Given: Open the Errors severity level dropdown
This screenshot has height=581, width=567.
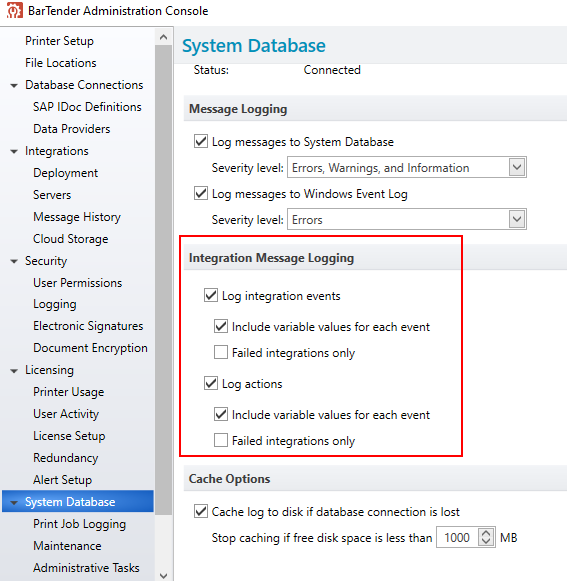Looking at the screenshot, I should (x=517, y=219).
